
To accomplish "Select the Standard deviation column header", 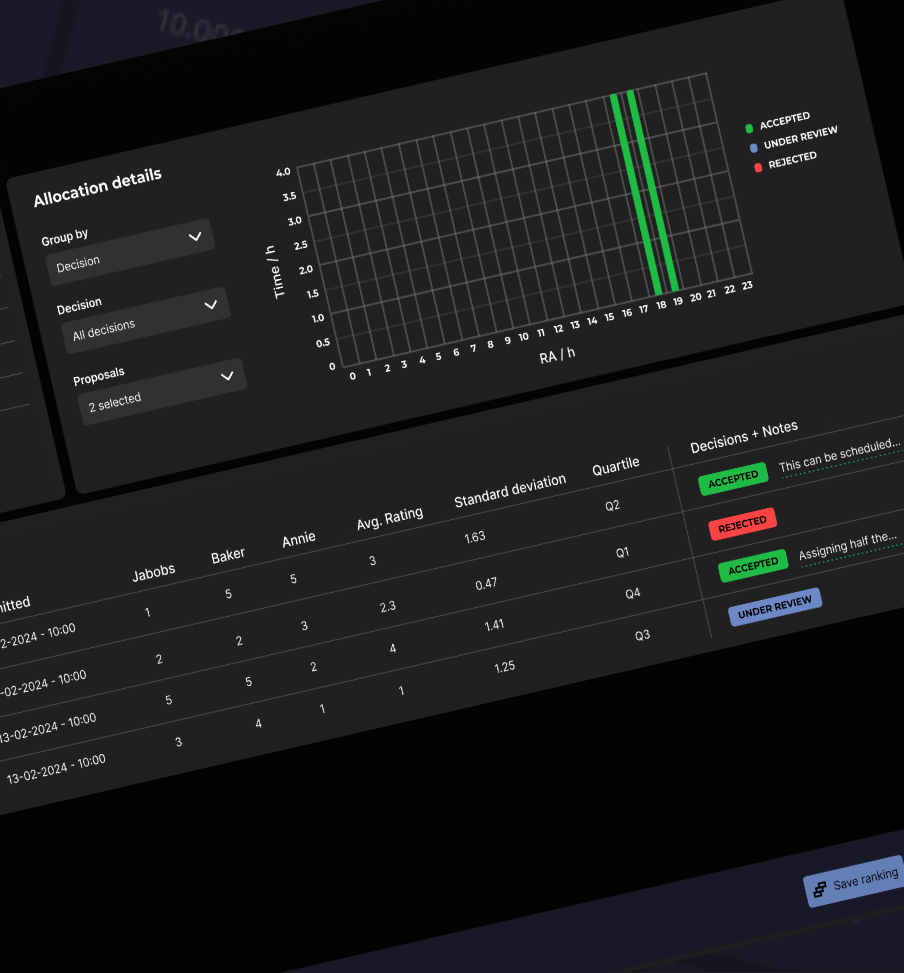I will pos(510,490).
